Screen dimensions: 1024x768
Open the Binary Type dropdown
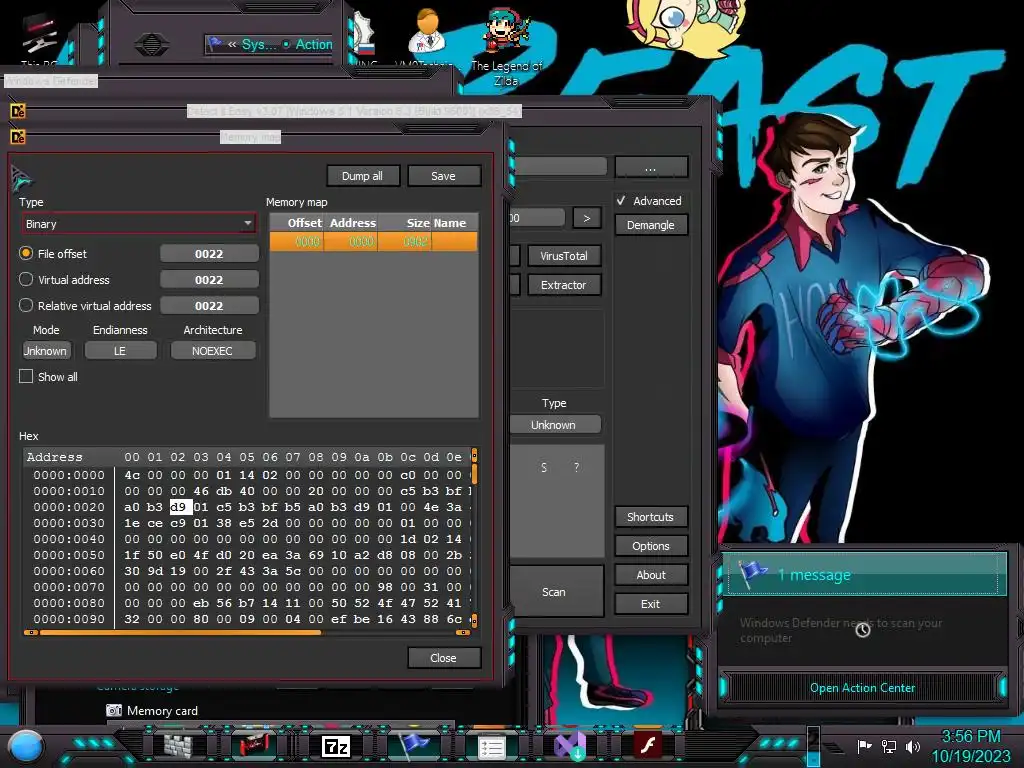pyautogui.click(x=138, y=224)
